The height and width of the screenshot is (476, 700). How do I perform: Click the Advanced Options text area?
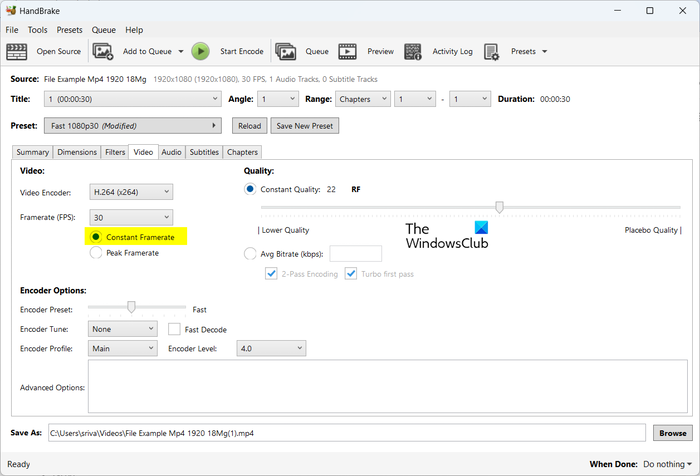(388, 387)
